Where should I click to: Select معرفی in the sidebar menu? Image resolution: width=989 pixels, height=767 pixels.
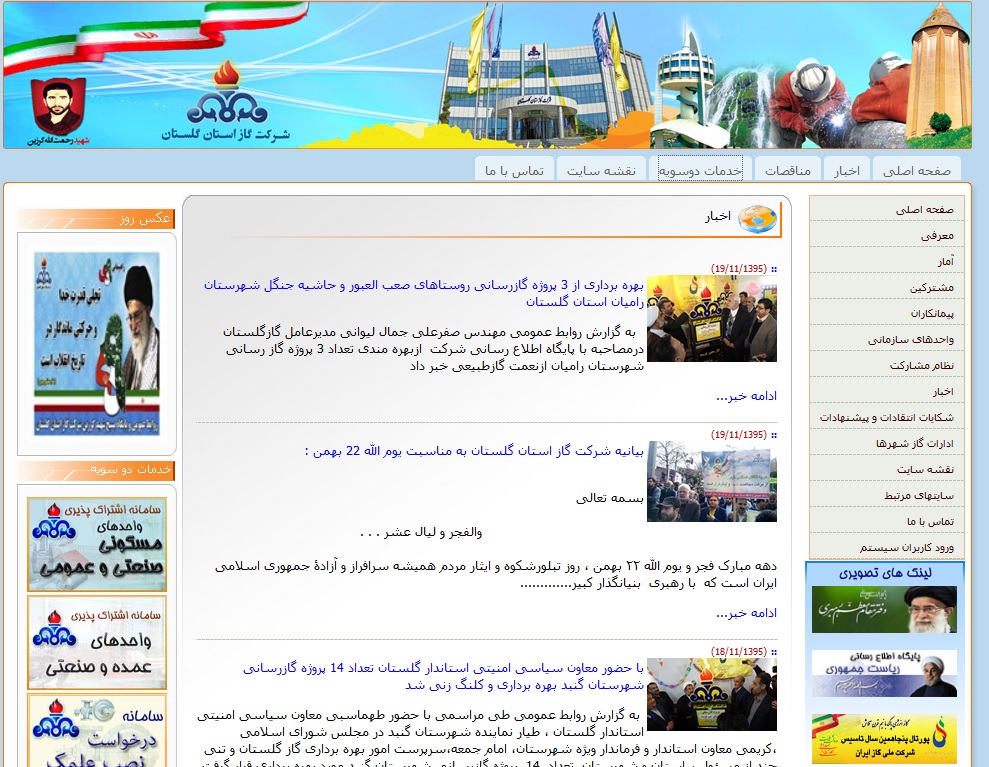click(887, 235)
